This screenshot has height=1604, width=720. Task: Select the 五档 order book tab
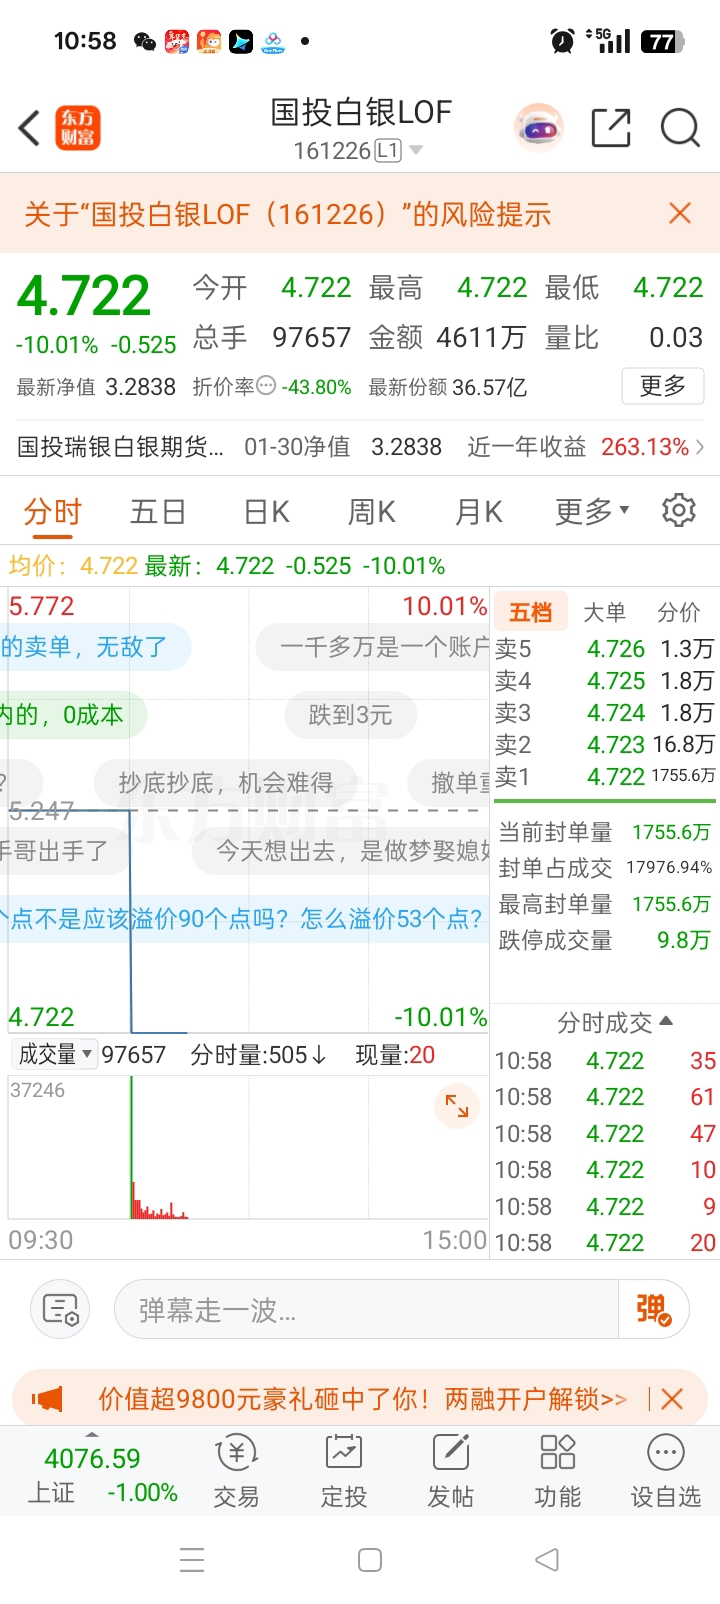530,612
